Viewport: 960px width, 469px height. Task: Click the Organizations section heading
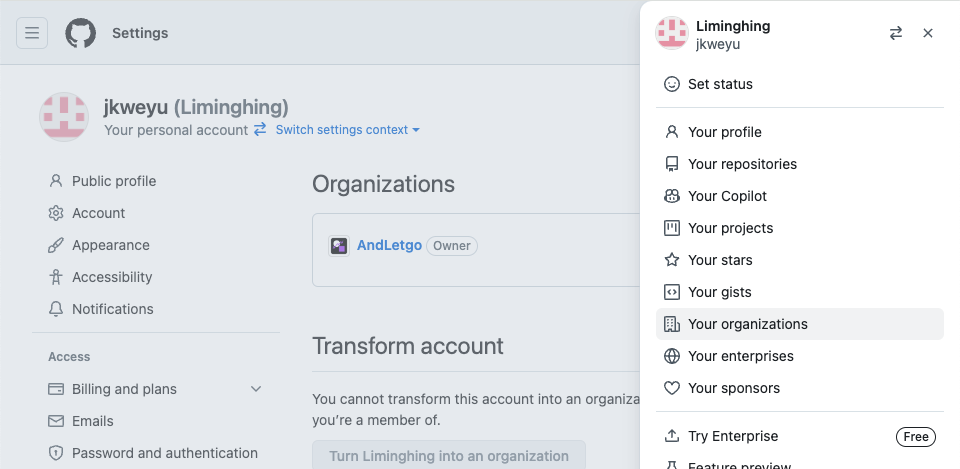pos(383,184)
